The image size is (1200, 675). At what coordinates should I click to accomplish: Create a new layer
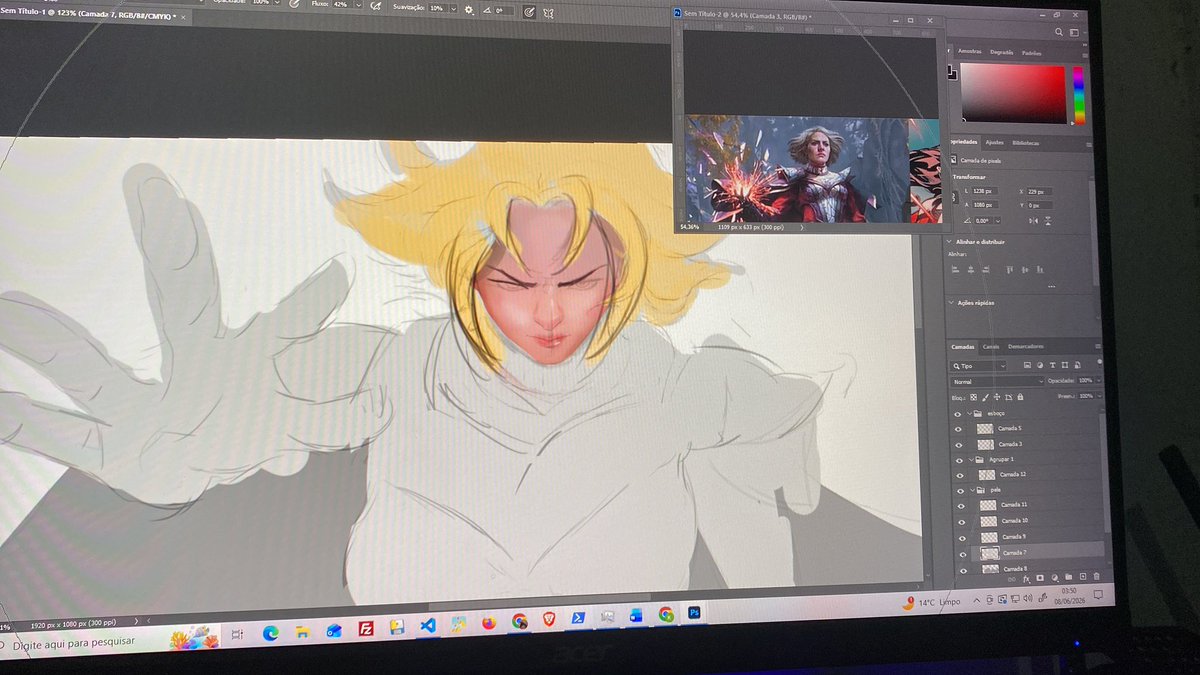pos(1083,577)
